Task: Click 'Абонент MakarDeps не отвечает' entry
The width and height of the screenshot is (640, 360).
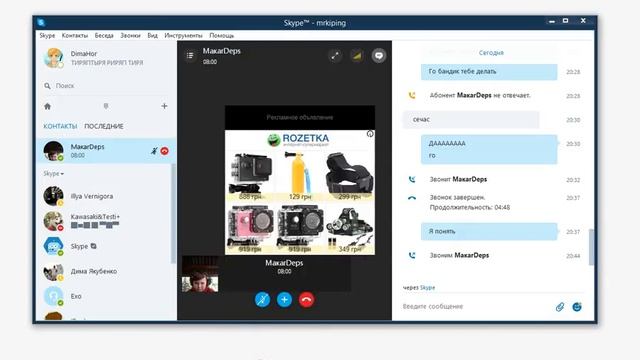Action: [480, 95]
